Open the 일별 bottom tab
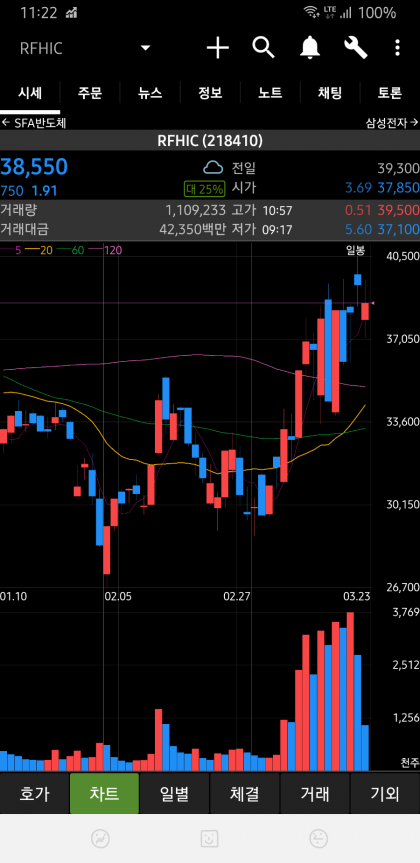The height and width of the screenshot is (863, 420). point(174,794)
